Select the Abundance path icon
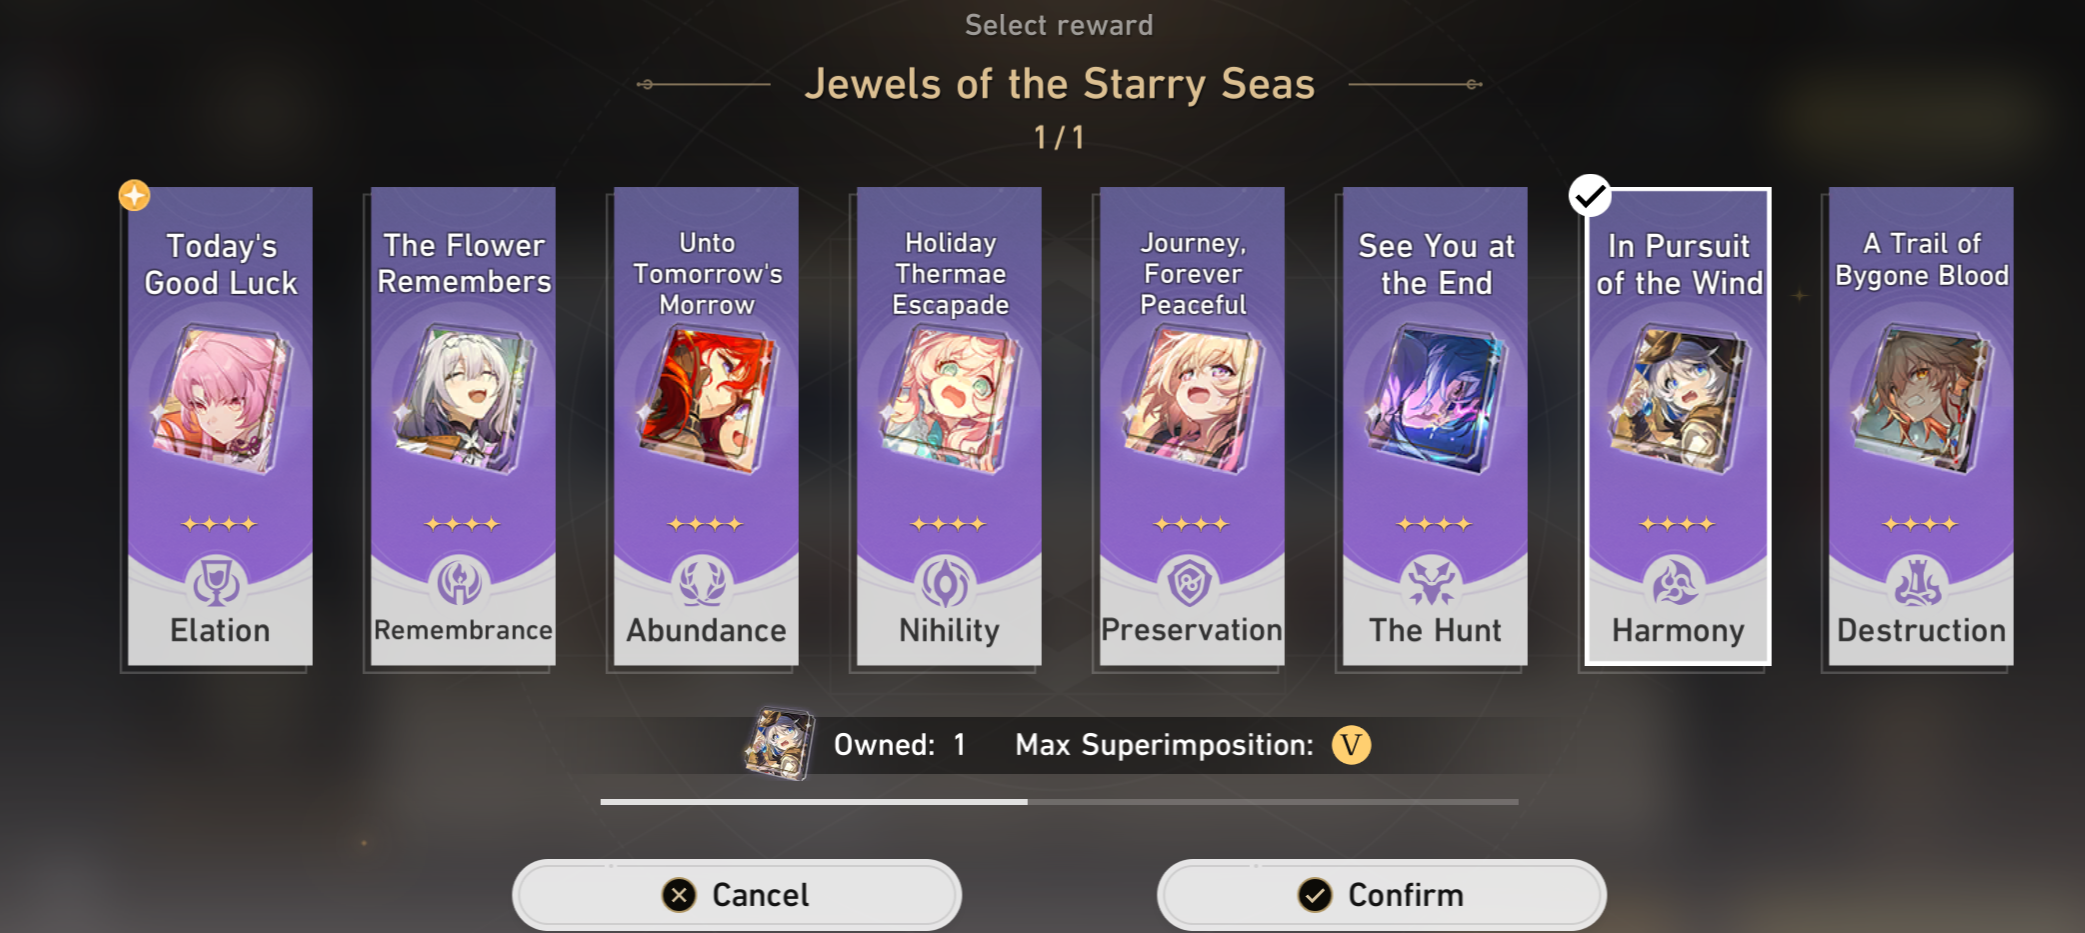The image size is (2085, 933). pyautogui.click(x=703, y=583)
